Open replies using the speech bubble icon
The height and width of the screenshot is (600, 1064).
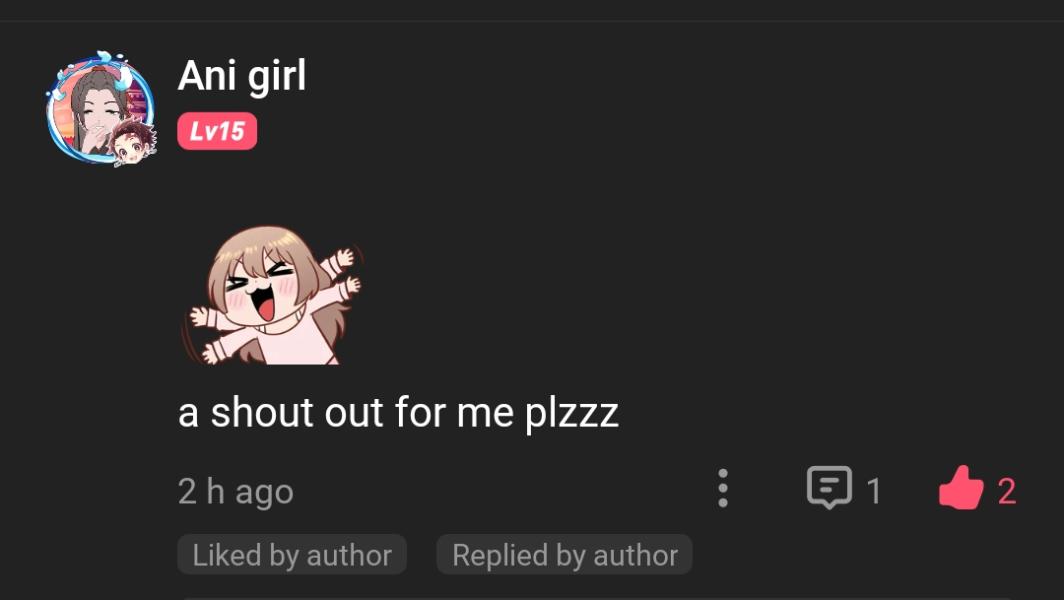pyautogui.click(x=829, y=488)
